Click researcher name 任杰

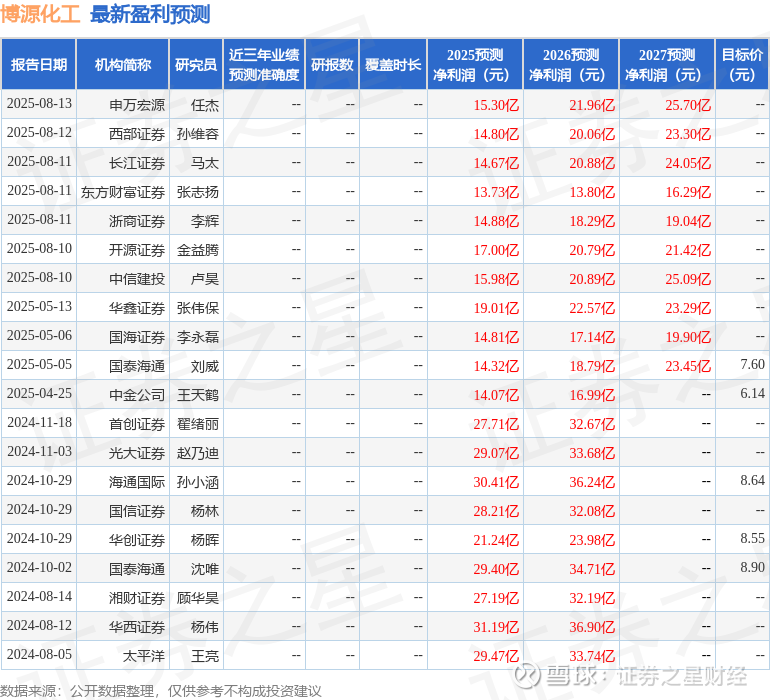pyautogui.click(x=205, y=105)
